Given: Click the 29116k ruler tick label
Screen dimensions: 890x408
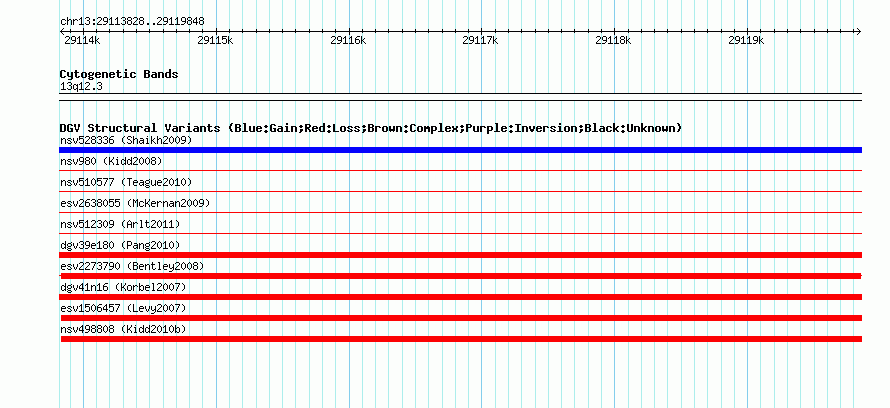Looking at the screenshot, I should (347, 40).
